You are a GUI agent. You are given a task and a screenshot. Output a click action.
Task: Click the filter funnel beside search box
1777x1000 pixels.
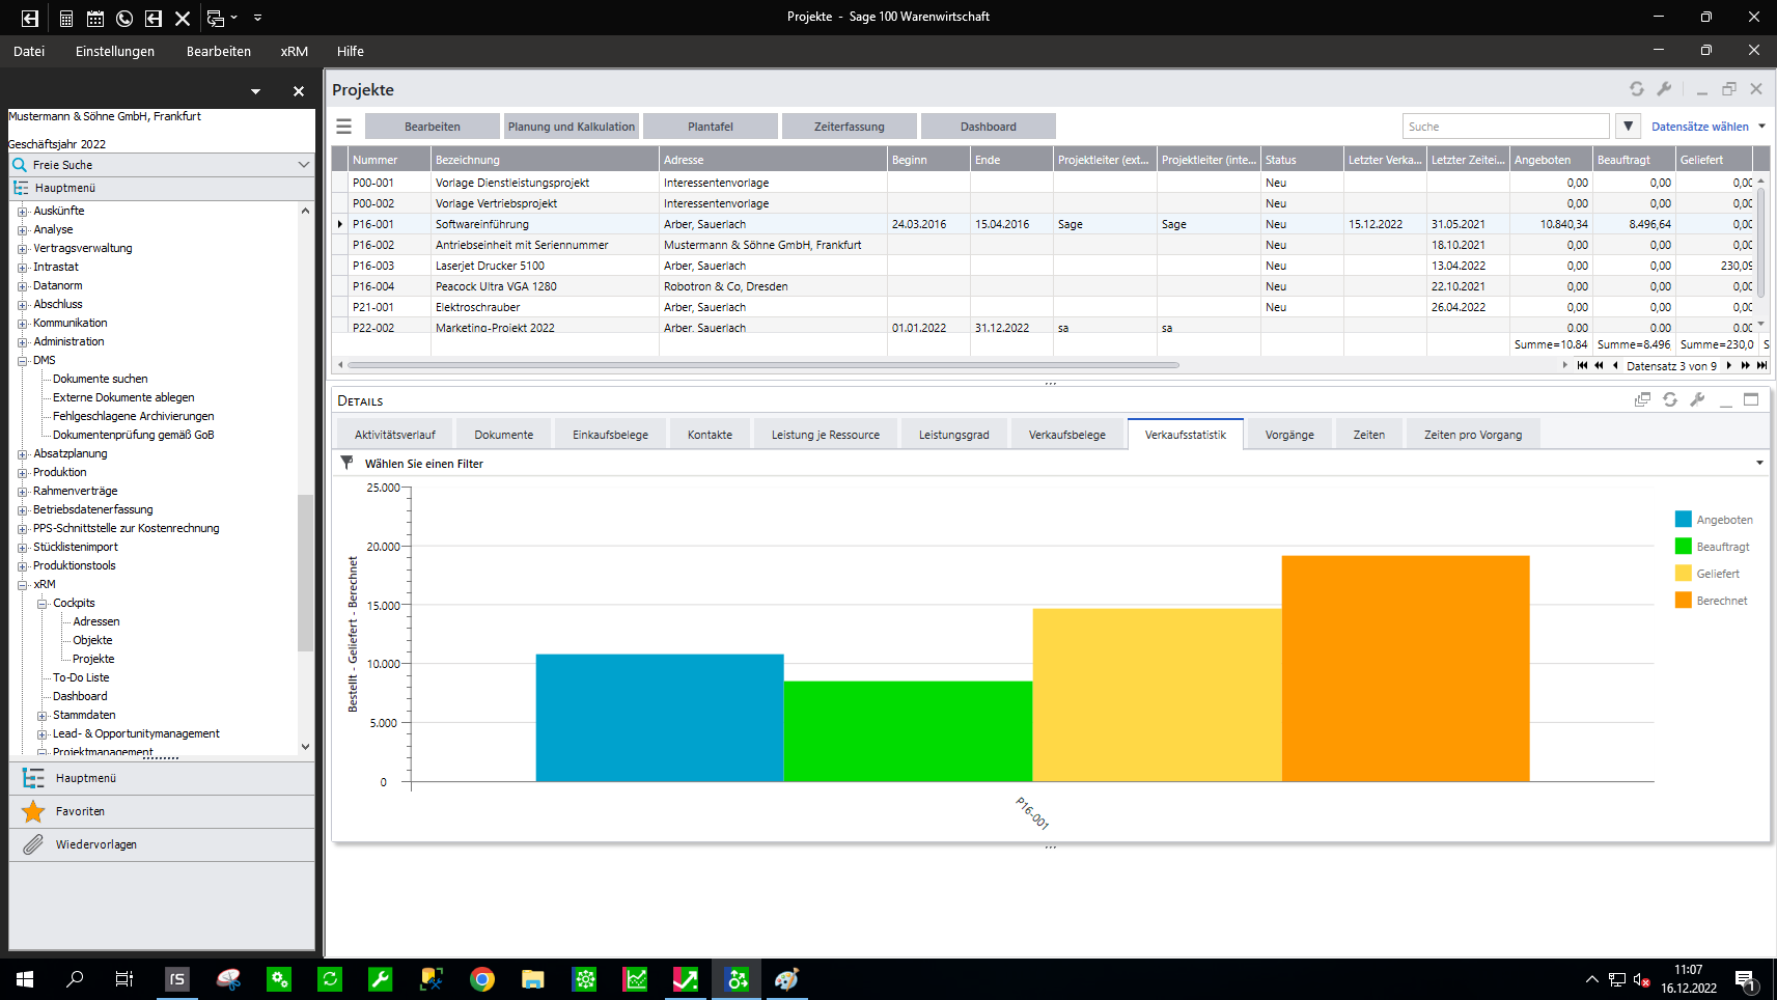1628,127
